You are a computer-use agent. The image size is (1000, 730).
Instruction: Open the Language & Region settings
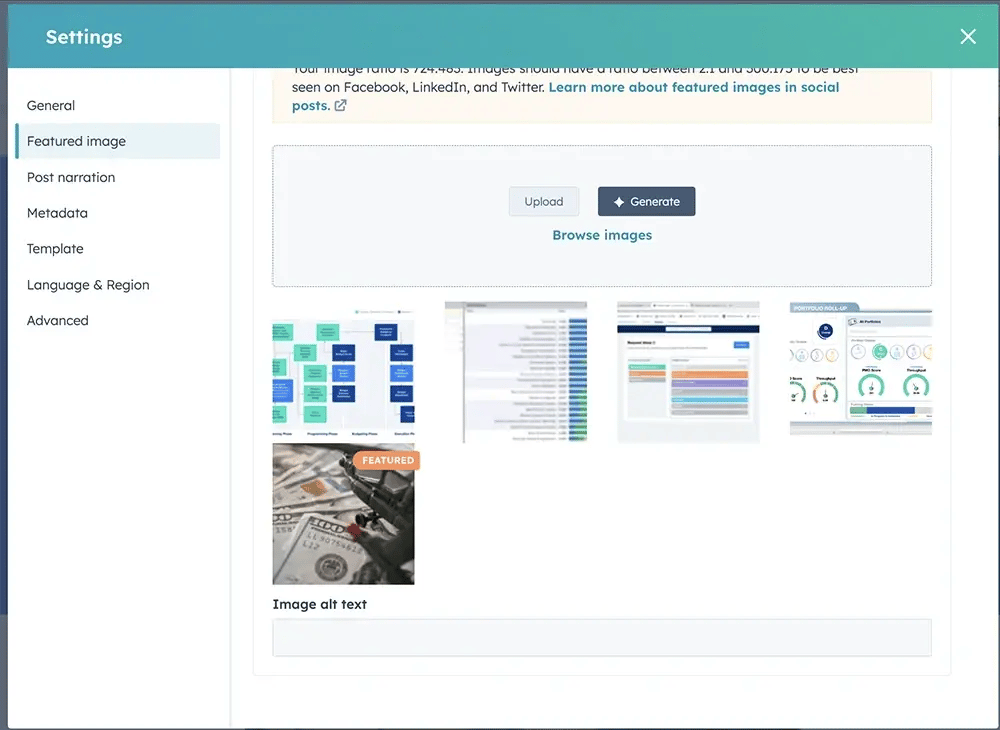[x=87, y=285]
